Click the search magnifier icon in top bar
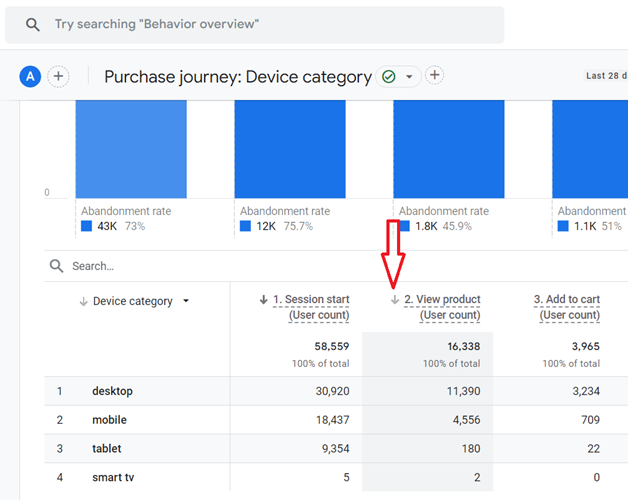This screenshot has height=500, width=628. [33, 24]
